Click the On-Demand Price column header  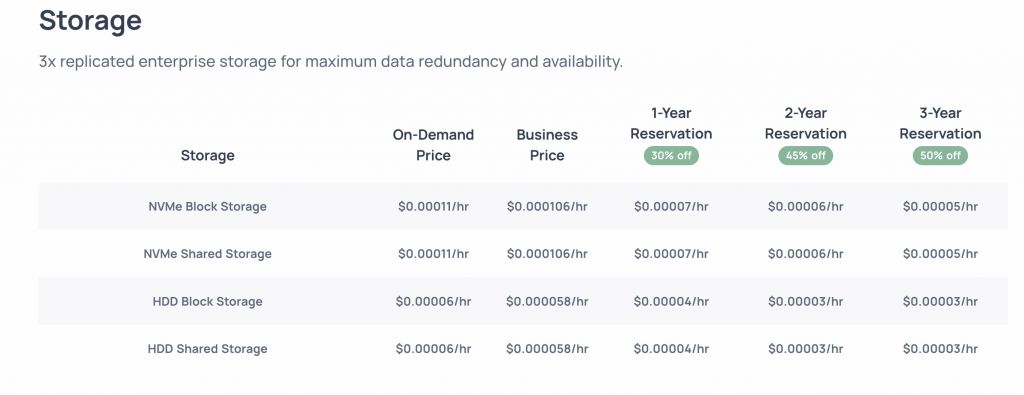click(433, 145)
